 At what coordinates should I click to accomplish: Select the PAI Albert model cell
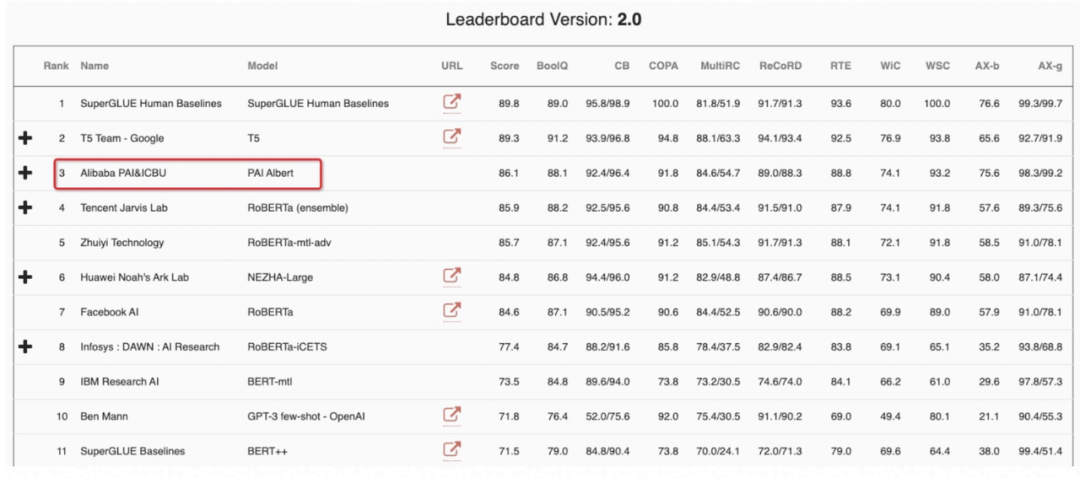tap(270, 173)
